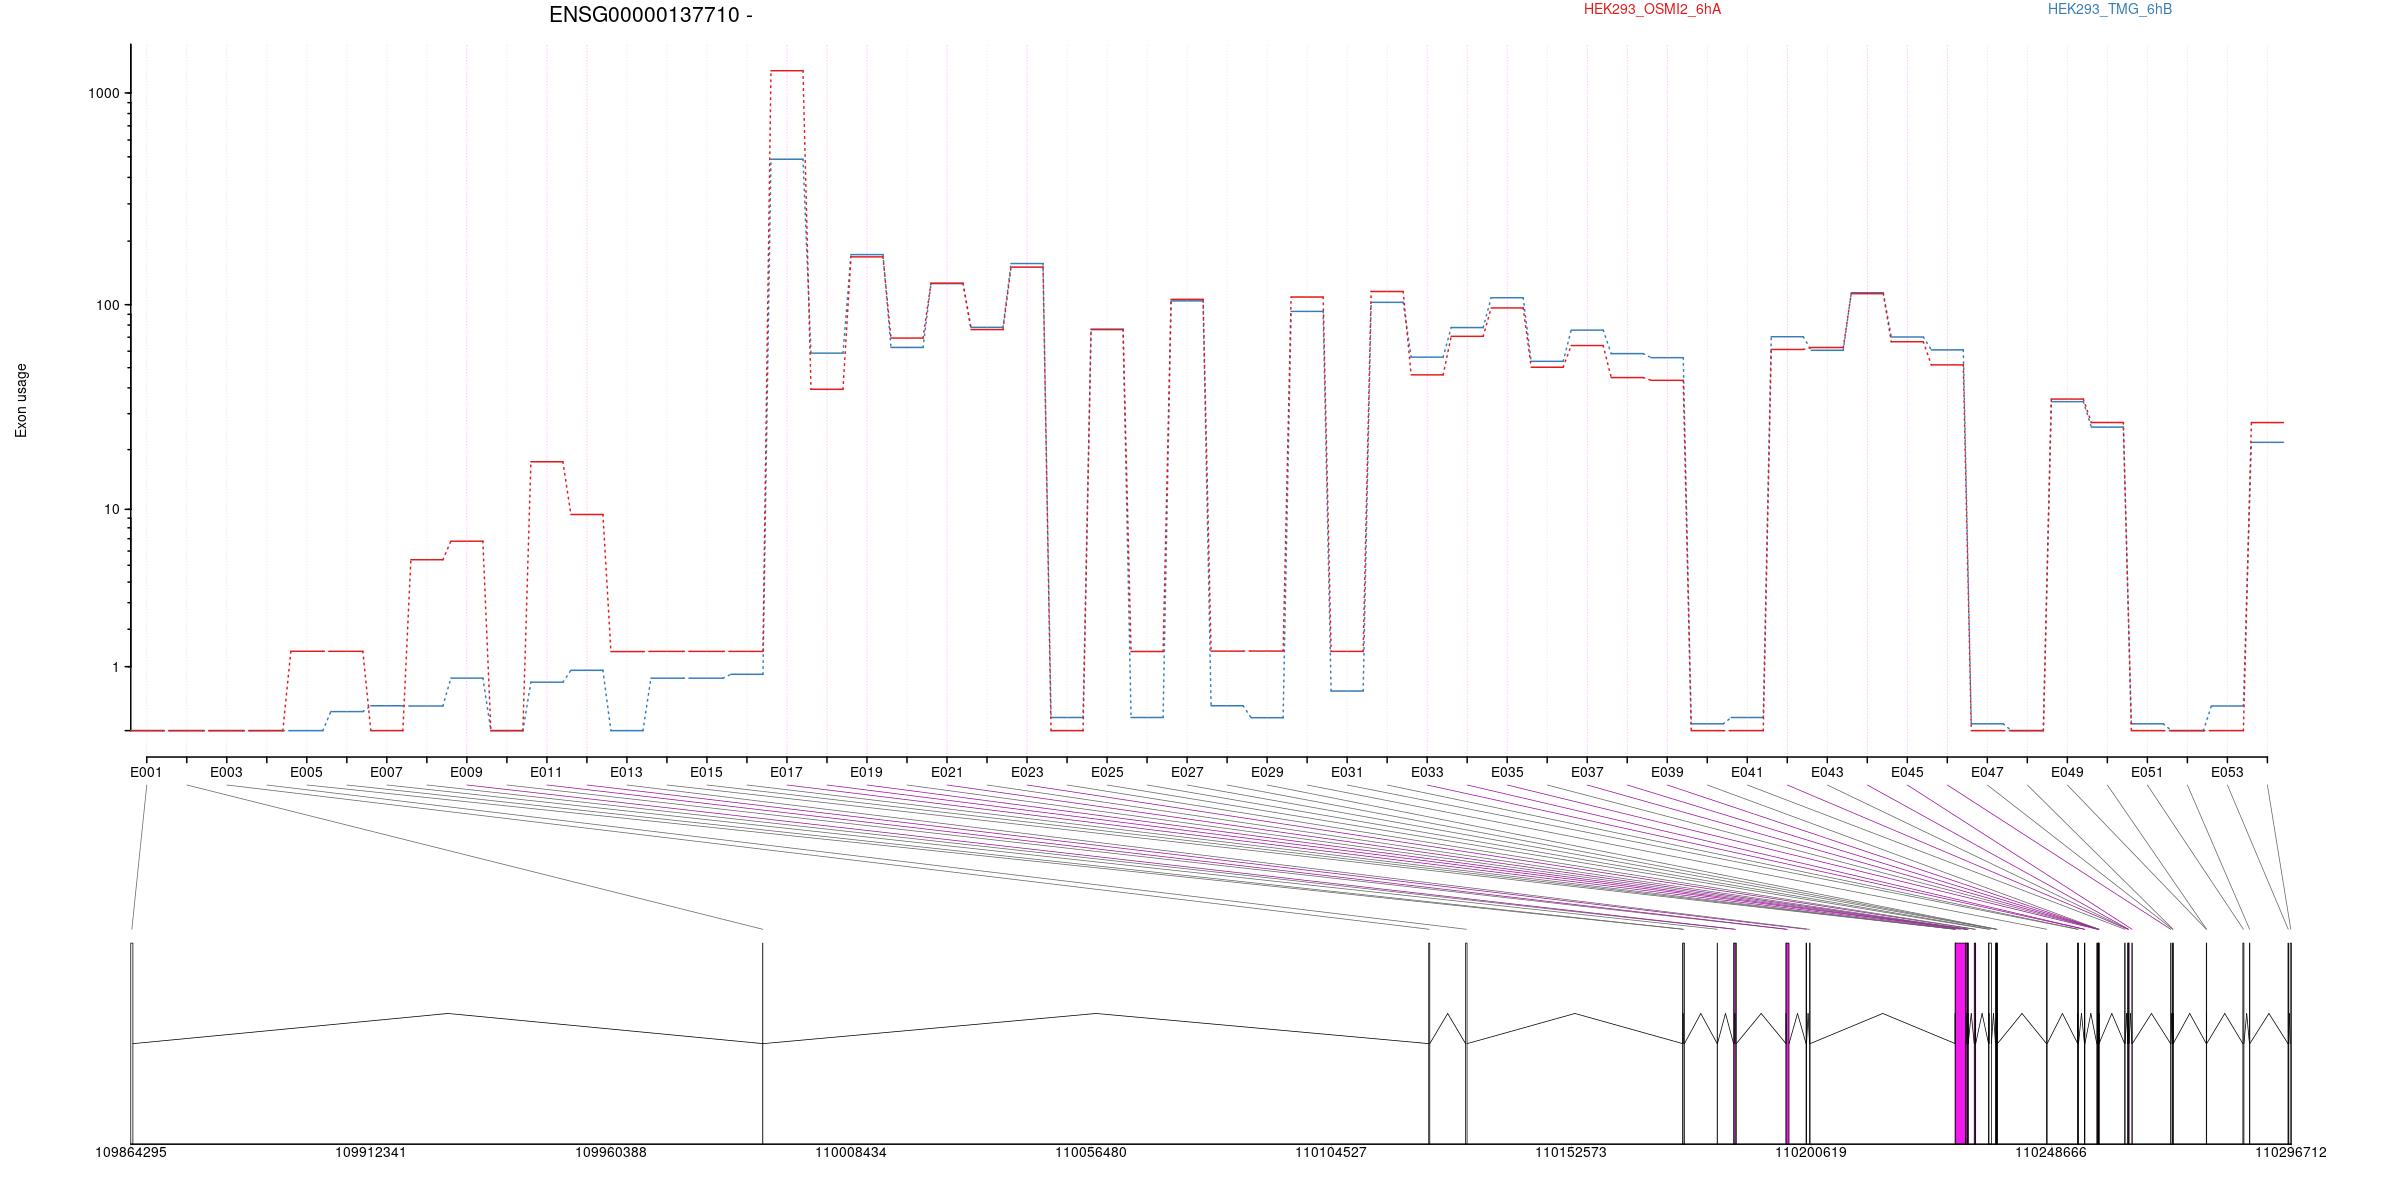
Task: Click genomic coordinate 109864295
Action: pyautogui.click(x=131, y=1152)
